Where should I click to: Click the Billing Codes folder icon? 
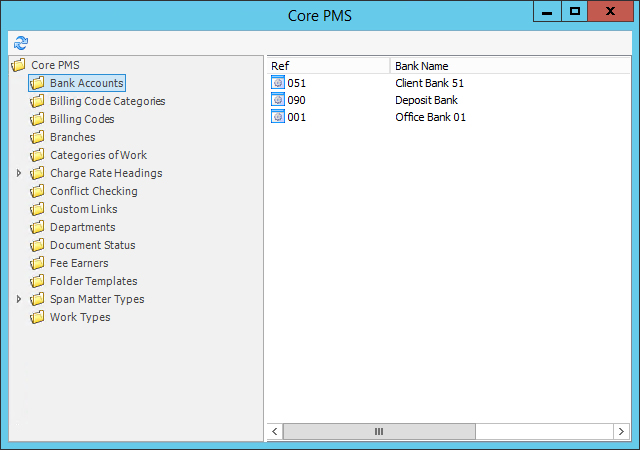pos(38,119)
